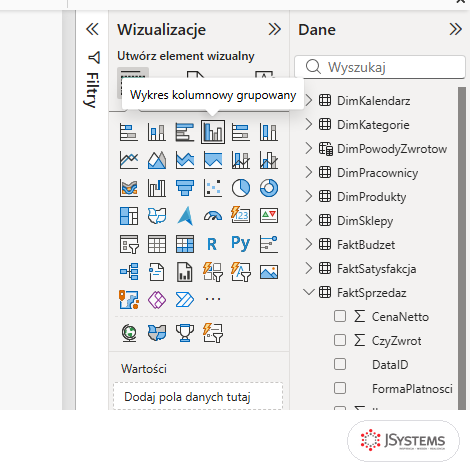The image size is (470, 472).
Task: Expand the Filtry pane
Action: pos(92,29)
